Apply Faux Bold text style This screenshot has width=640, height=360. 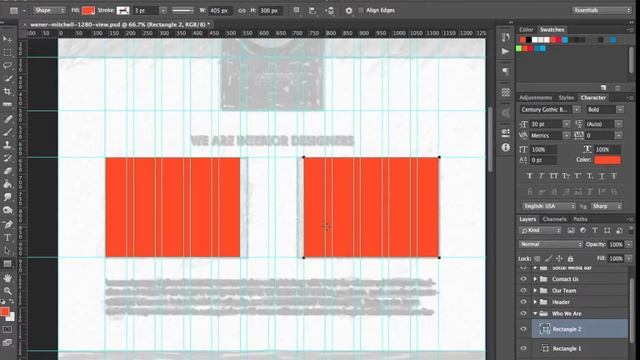point(529,176)
